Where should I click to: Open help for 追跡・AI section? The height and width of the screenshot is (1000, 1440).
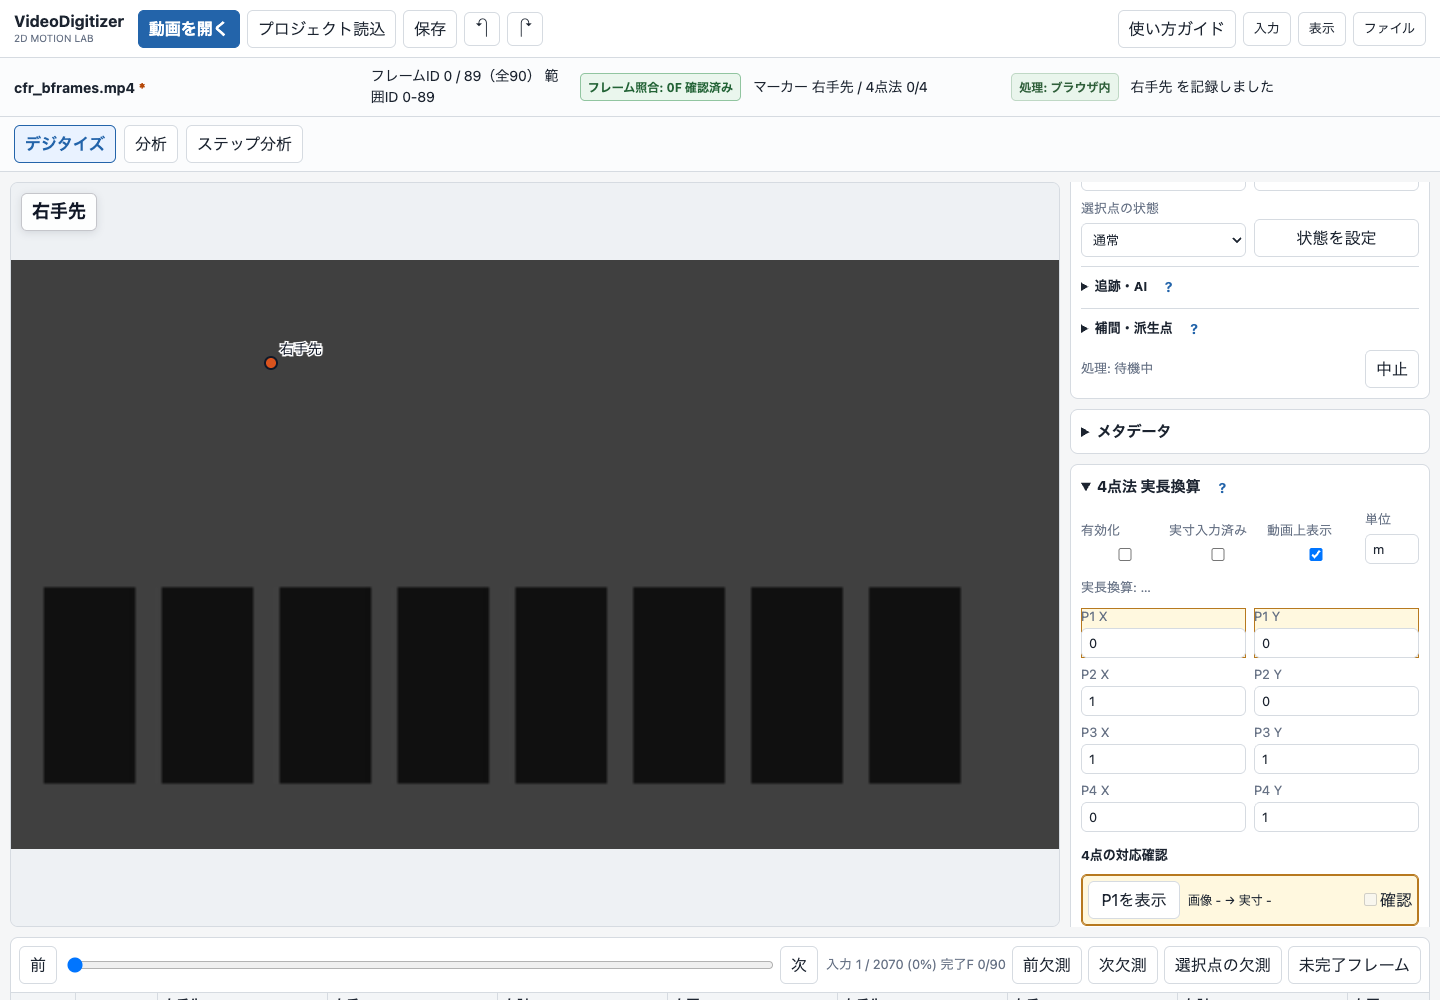click(x=1168, y=287)
